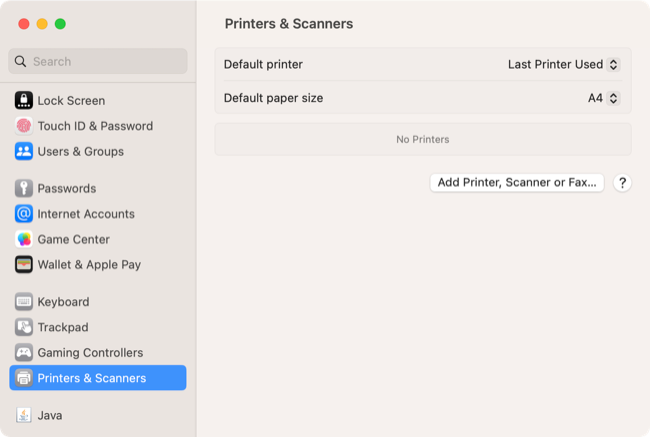This screenshot has width=650, height=437.
Task: Open help with the question mark button
Action: click(x=622, y=183)
